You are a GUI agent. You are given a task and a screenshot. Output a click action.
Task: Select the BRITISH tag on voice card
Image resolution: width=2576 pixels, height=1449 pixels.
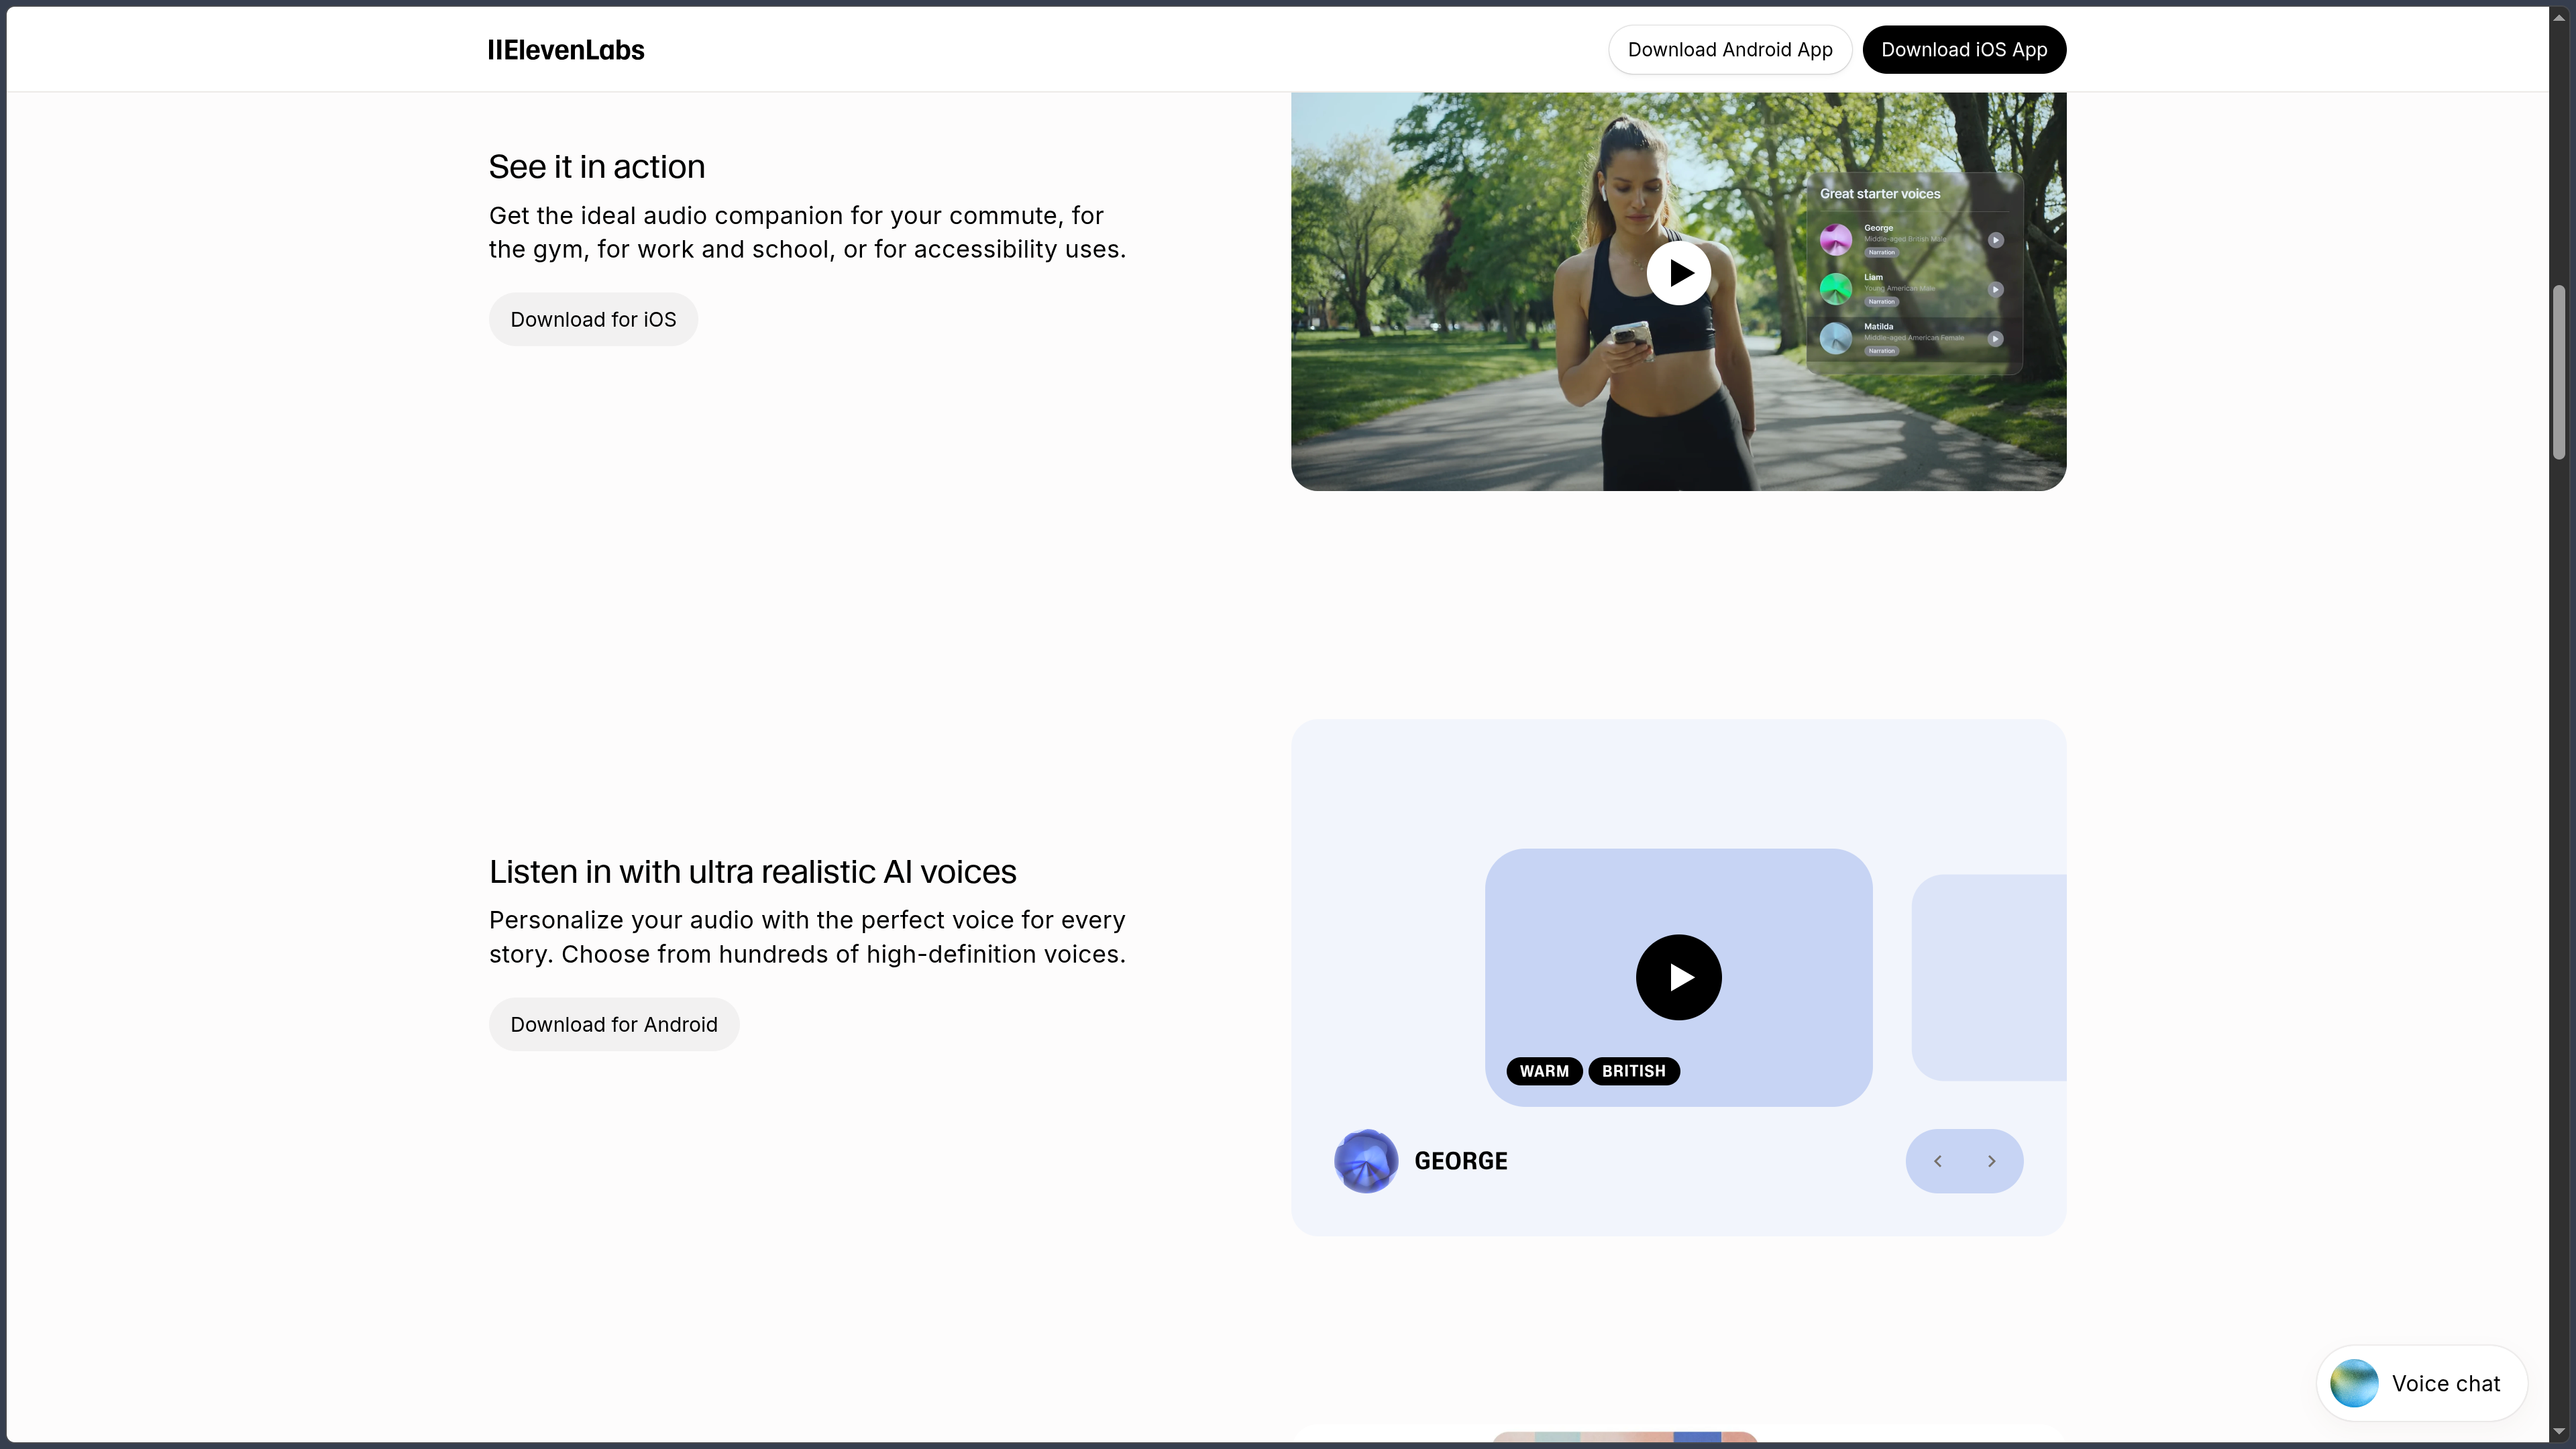click(1633, 1071)
